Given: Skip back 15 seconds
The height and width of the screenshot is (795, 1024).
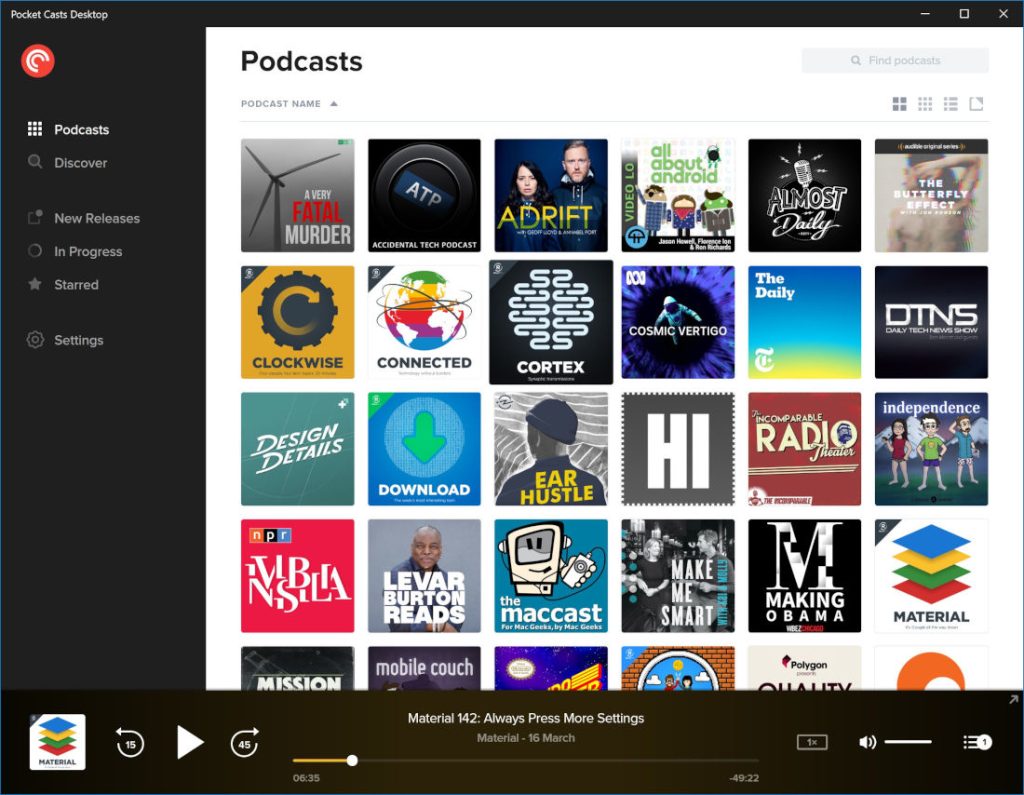Looking at the screenshot, I should 130,743.
